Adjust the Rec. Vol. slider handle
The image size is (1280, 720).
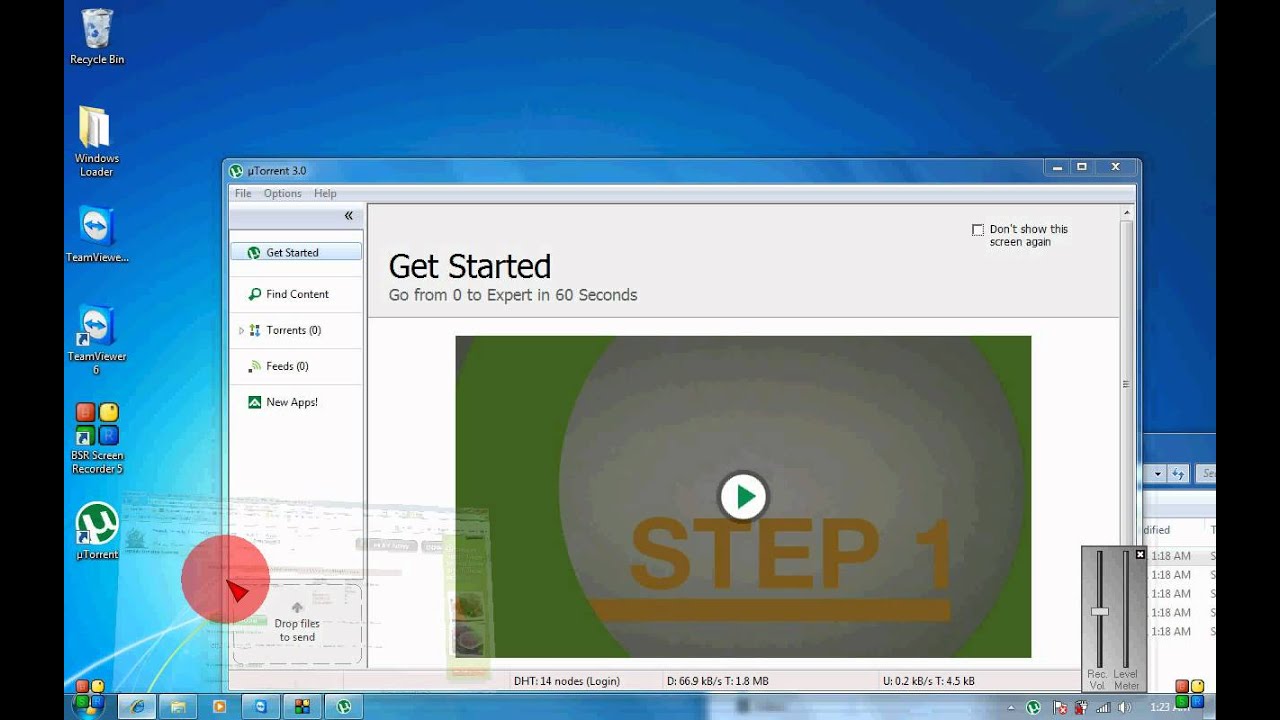tap(1099, 611)
